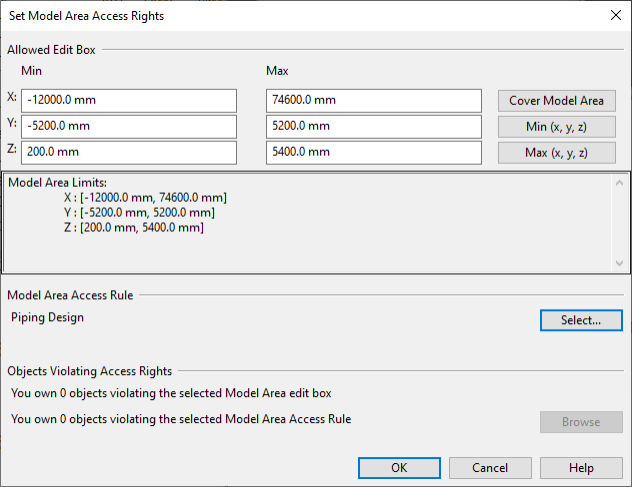Click the Z minimum value field
Image resolution: width=632 pixels, height=487 pixels.
pyautogui.click(x=128, y=152)
